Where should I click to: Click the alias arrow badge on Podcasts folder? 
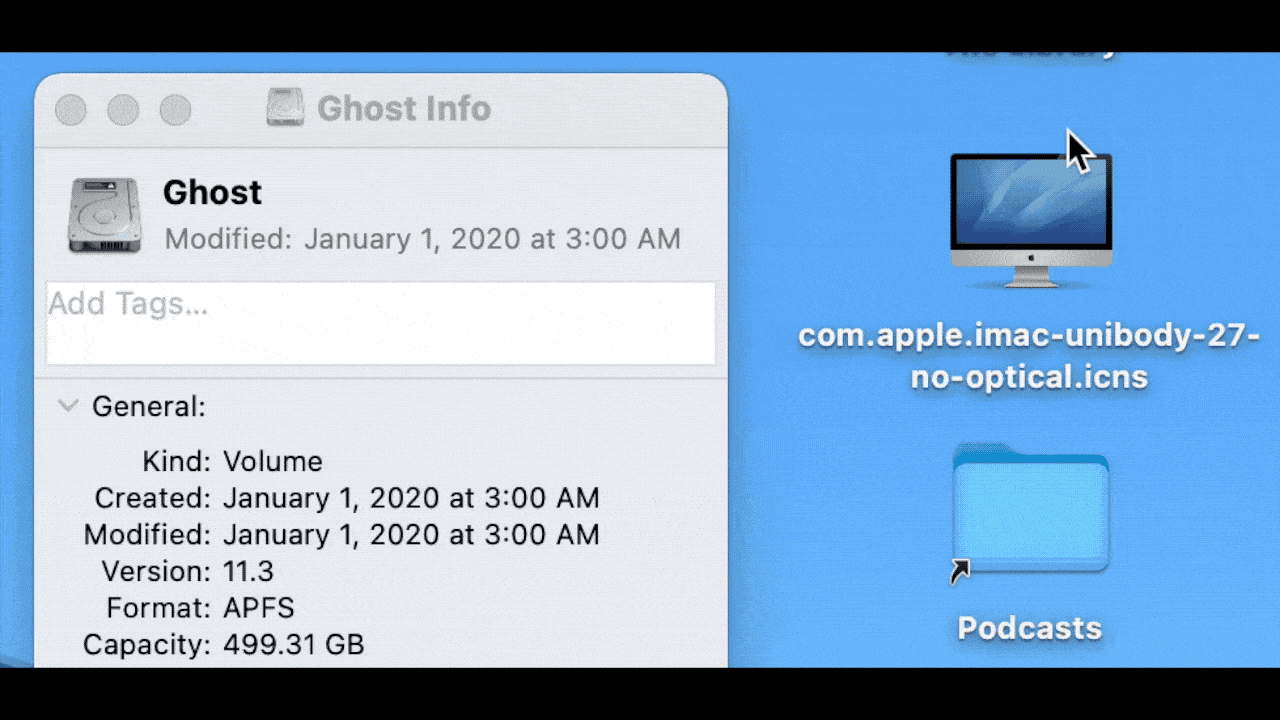[960, 571]
